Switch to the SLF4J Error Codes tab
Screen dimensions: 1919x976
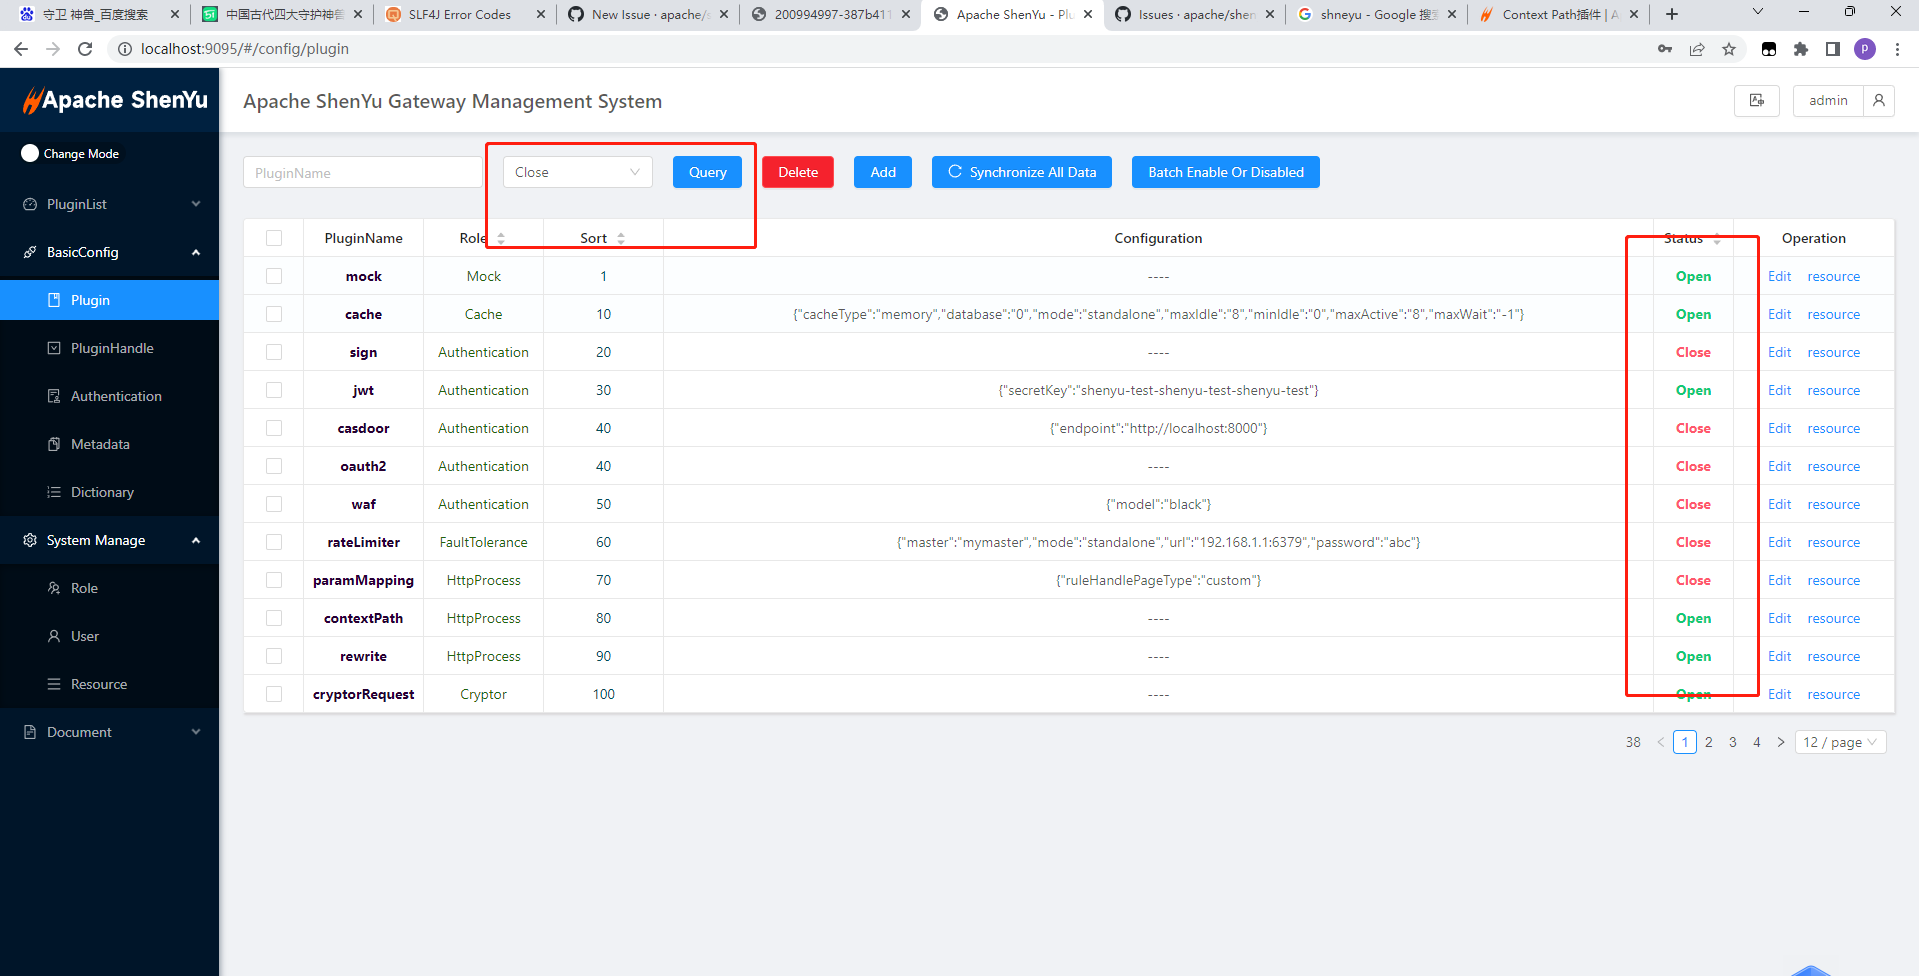(465, 14)
